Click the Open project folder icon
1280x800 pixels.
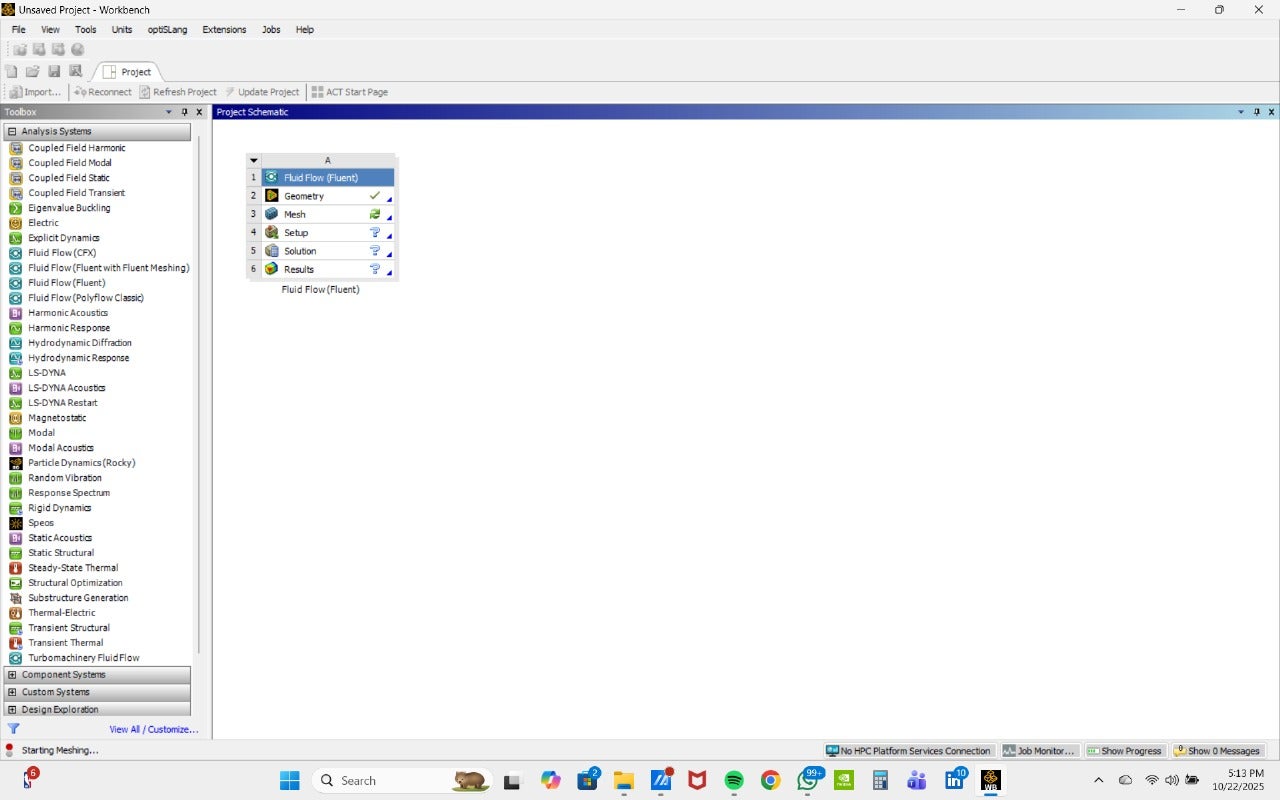tap(33, 71)
